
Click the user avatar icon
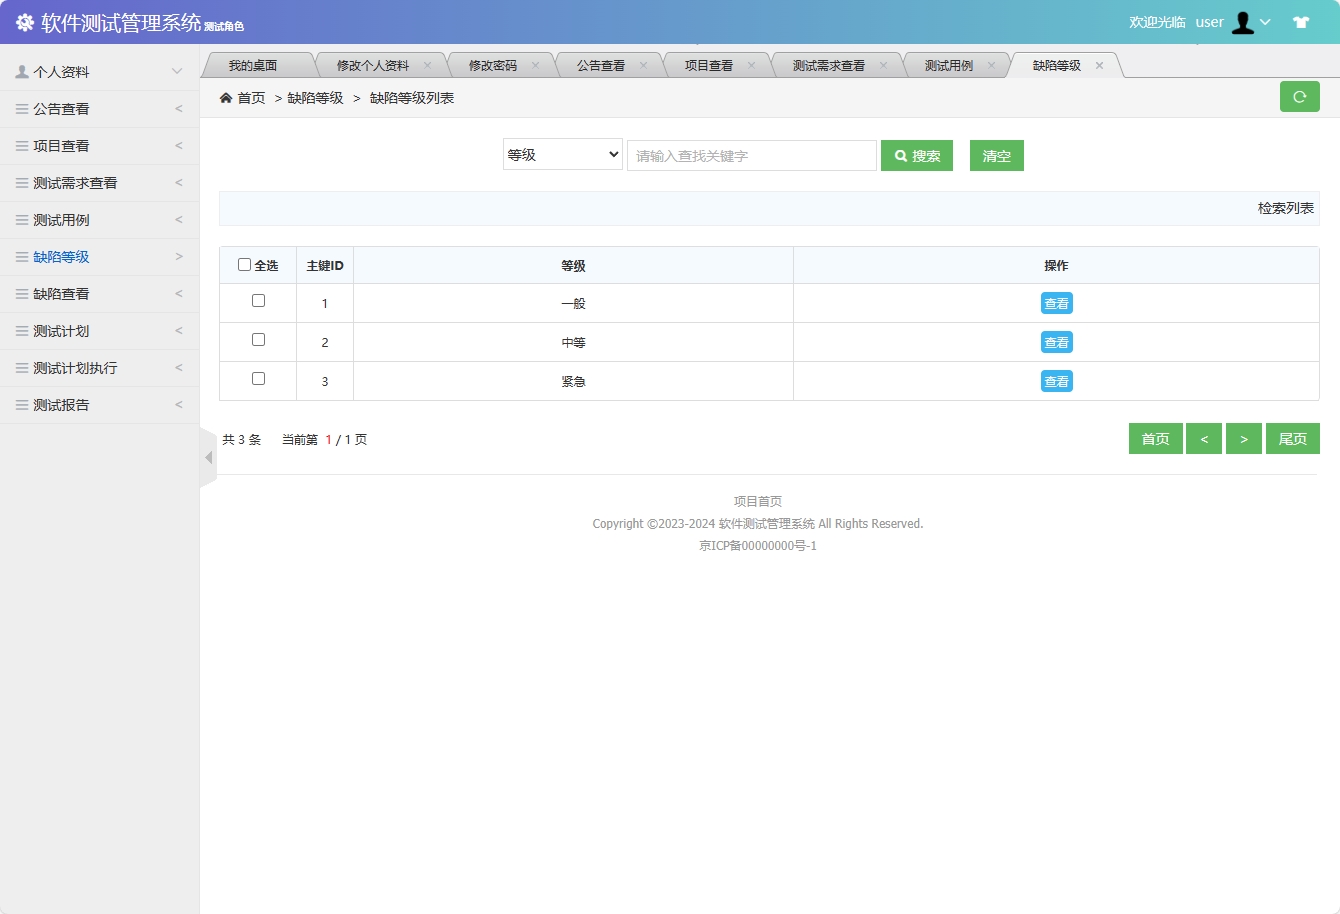[x=1243, y=21]
